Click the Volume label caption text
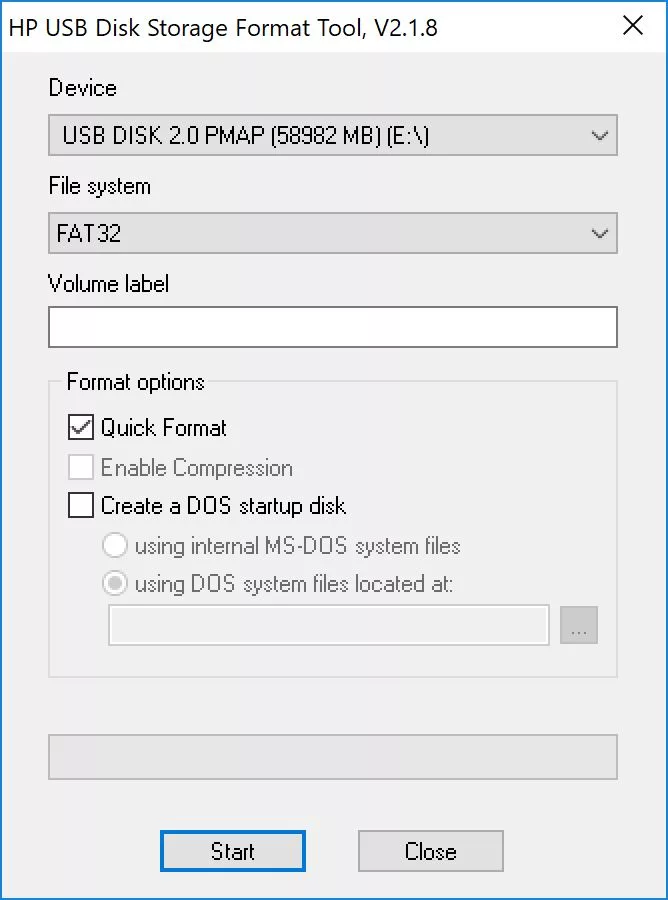668x900 pixels. click(108, 284)
